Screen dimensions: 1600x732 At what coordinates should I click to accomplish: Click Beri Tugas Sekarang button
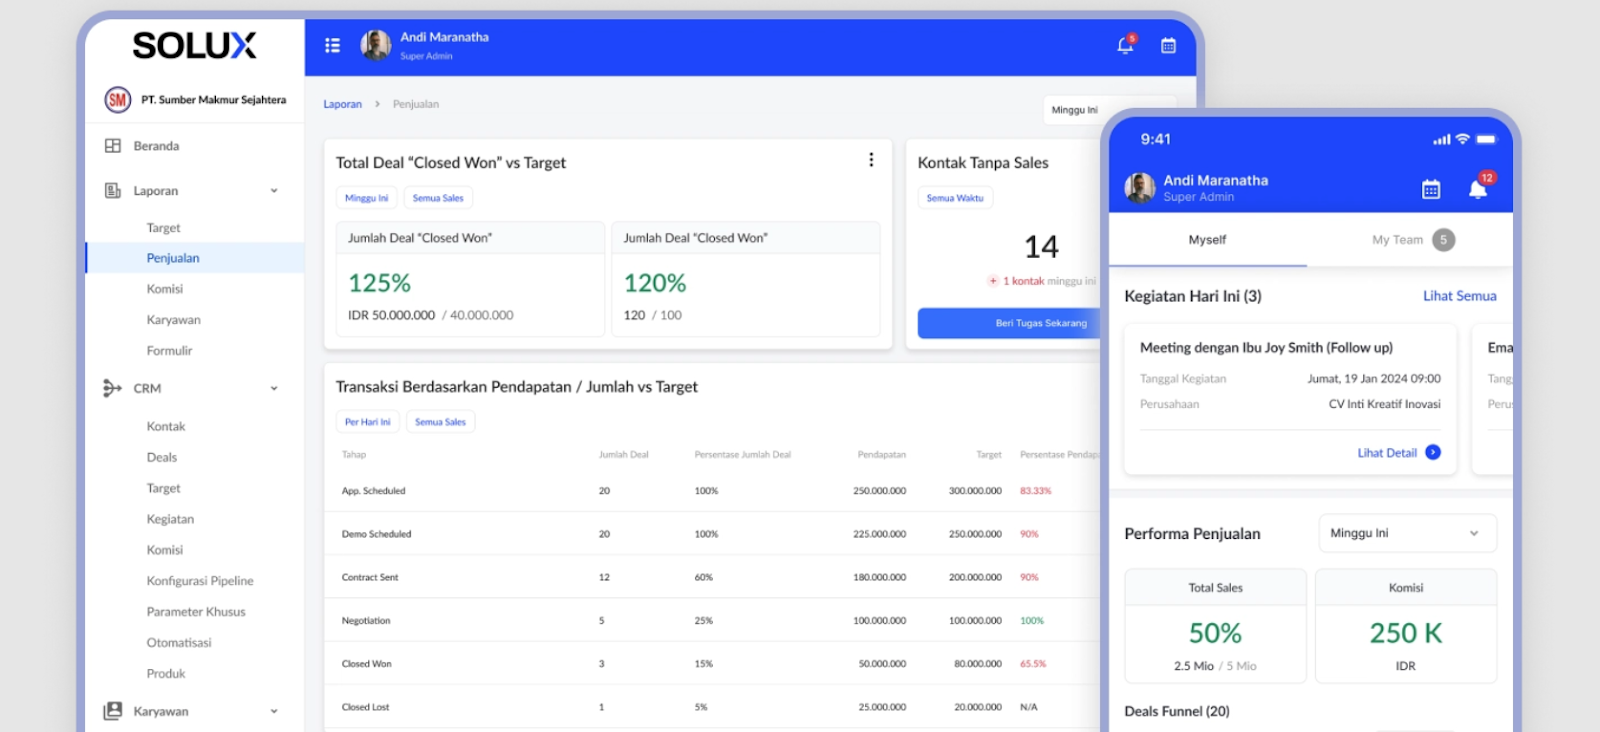[1010, 323]
